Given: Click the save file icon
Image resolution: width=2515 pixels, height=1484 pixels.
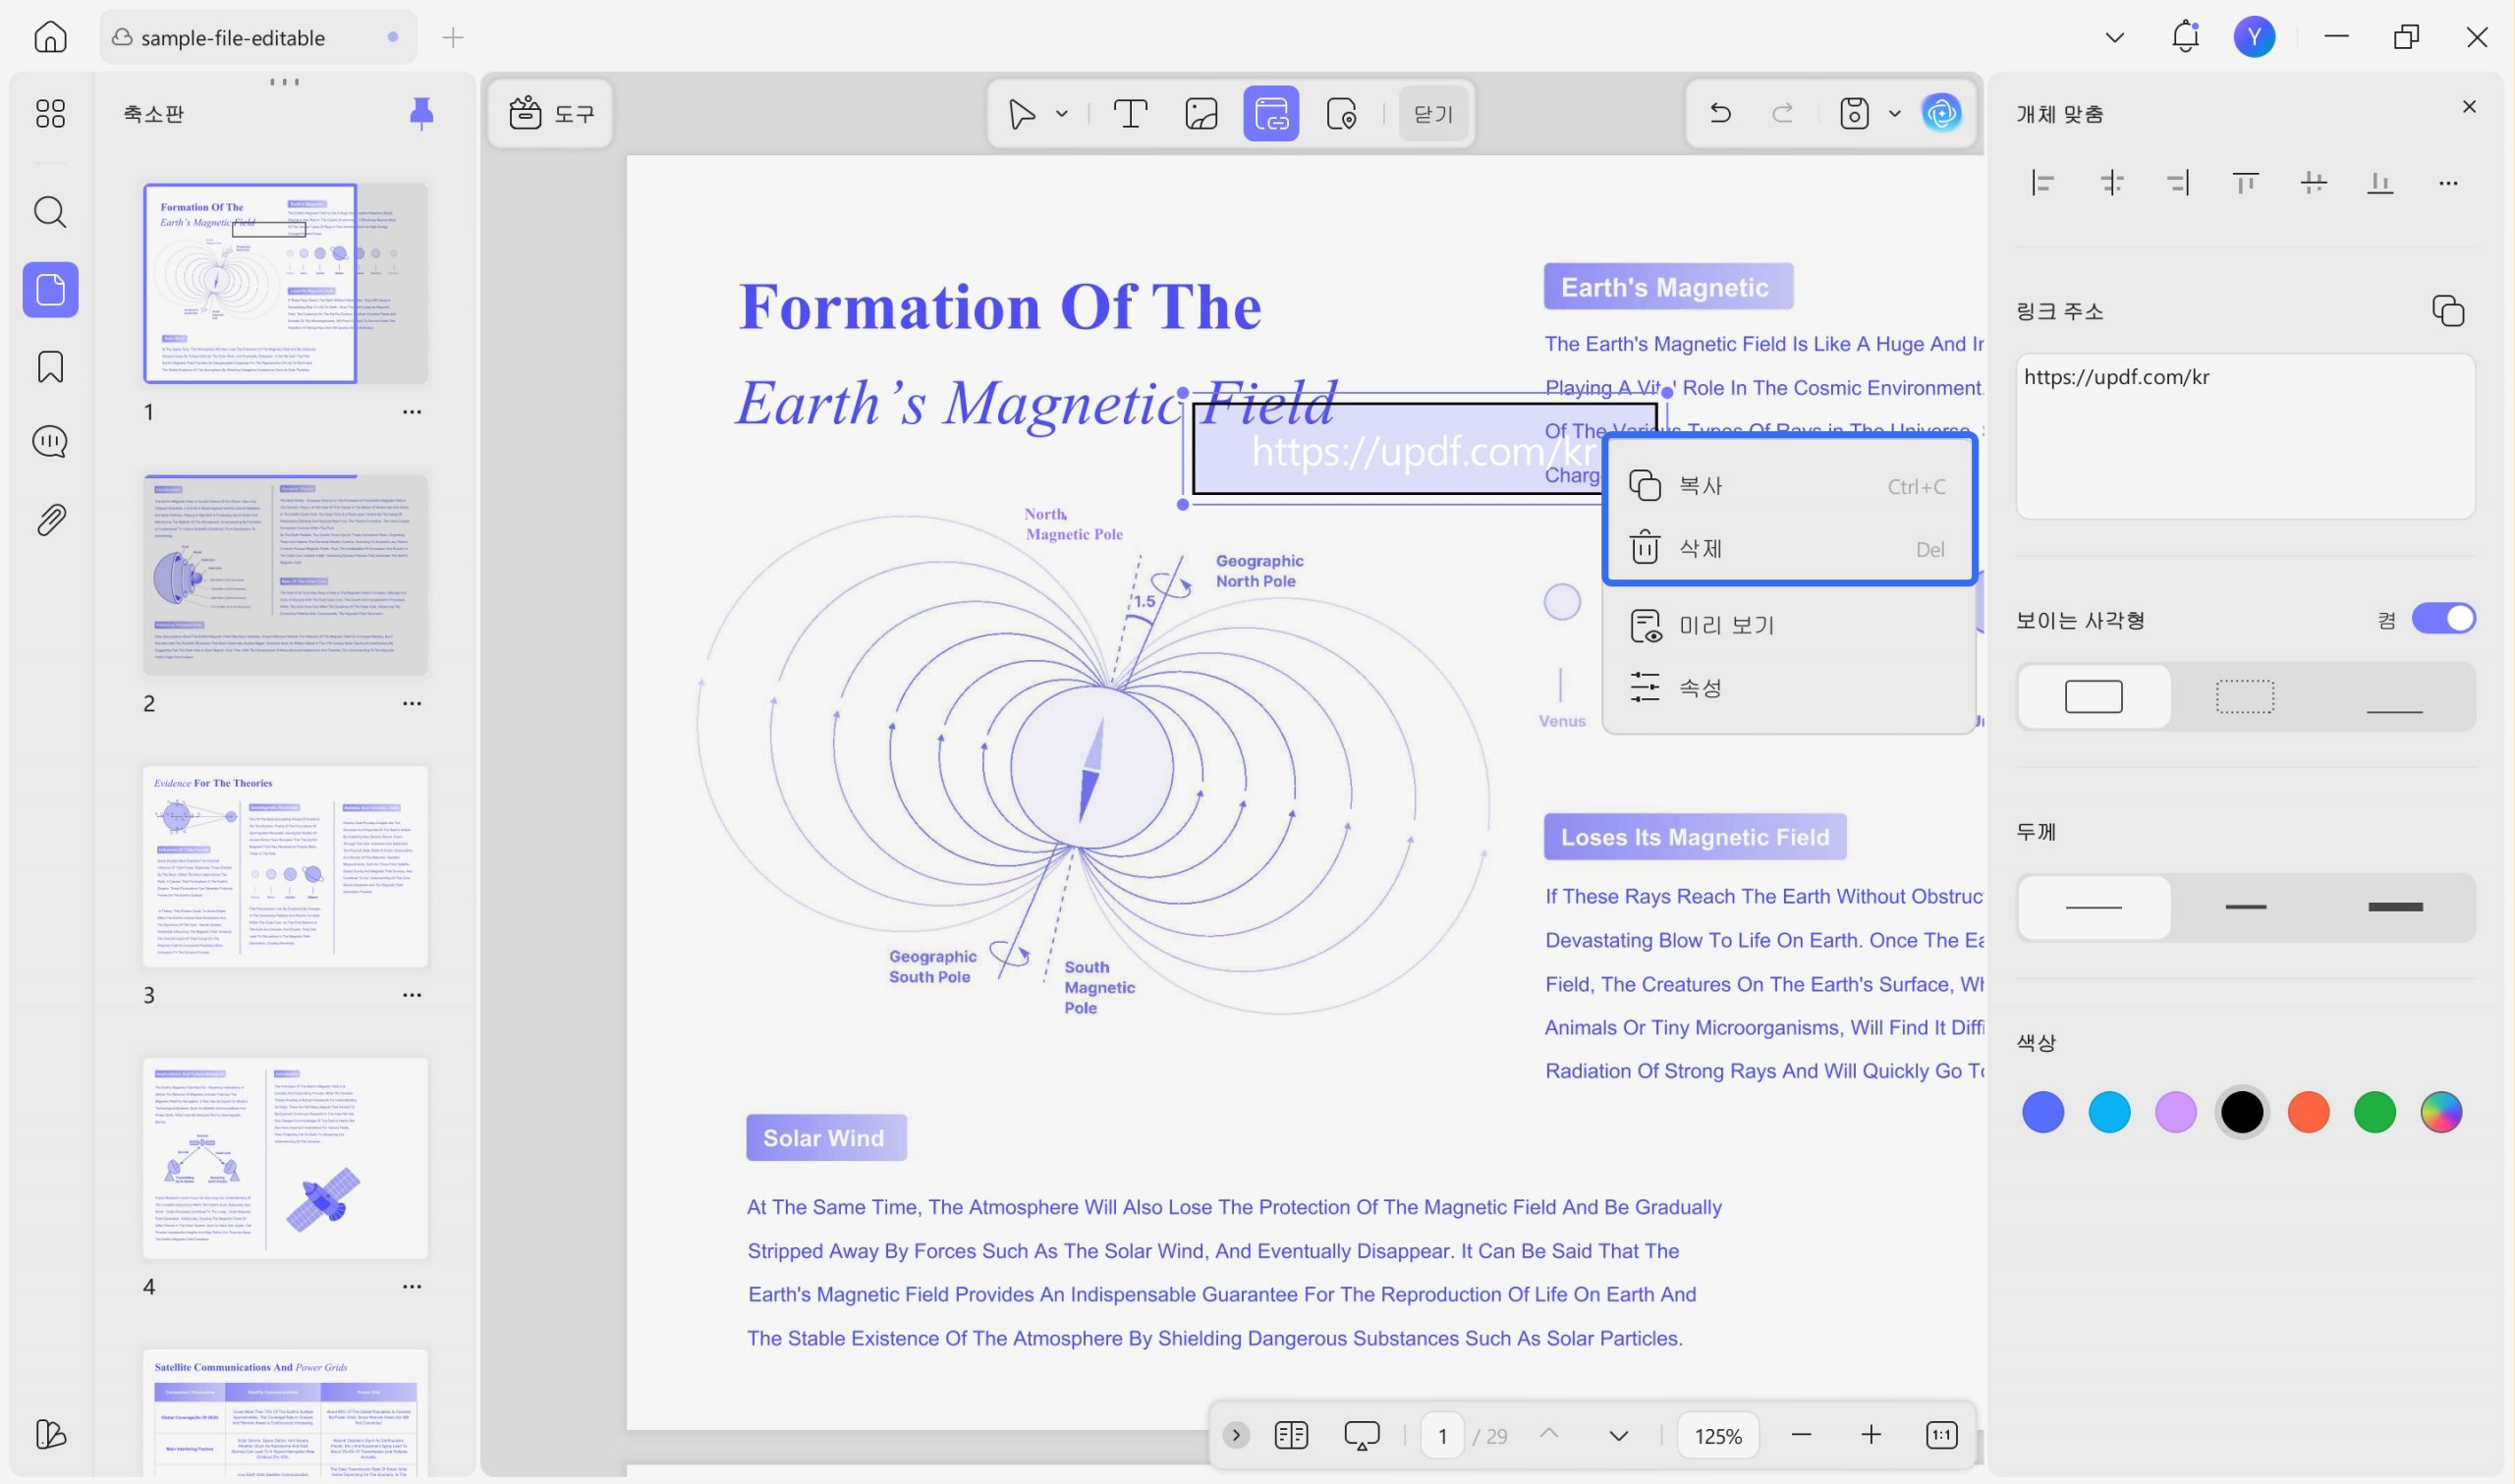Looking at the screenshot, I should tap(1854, 113).
